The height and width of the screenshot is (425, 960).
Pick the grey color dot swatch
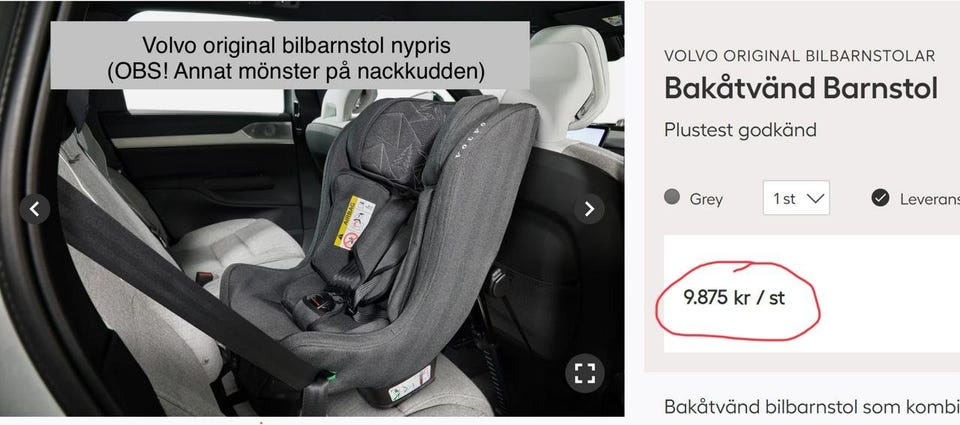(672, 197)
